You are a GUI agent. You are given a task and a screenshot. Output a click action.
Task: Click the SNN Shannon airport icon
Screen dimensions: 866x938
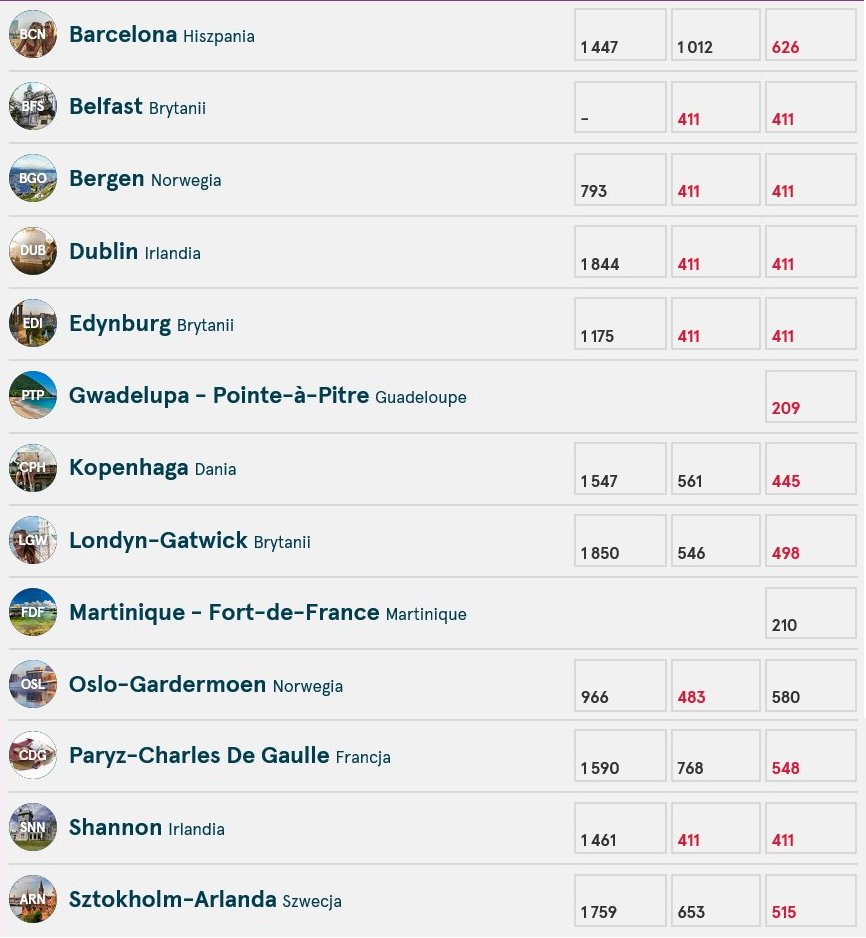pos(33,827)
